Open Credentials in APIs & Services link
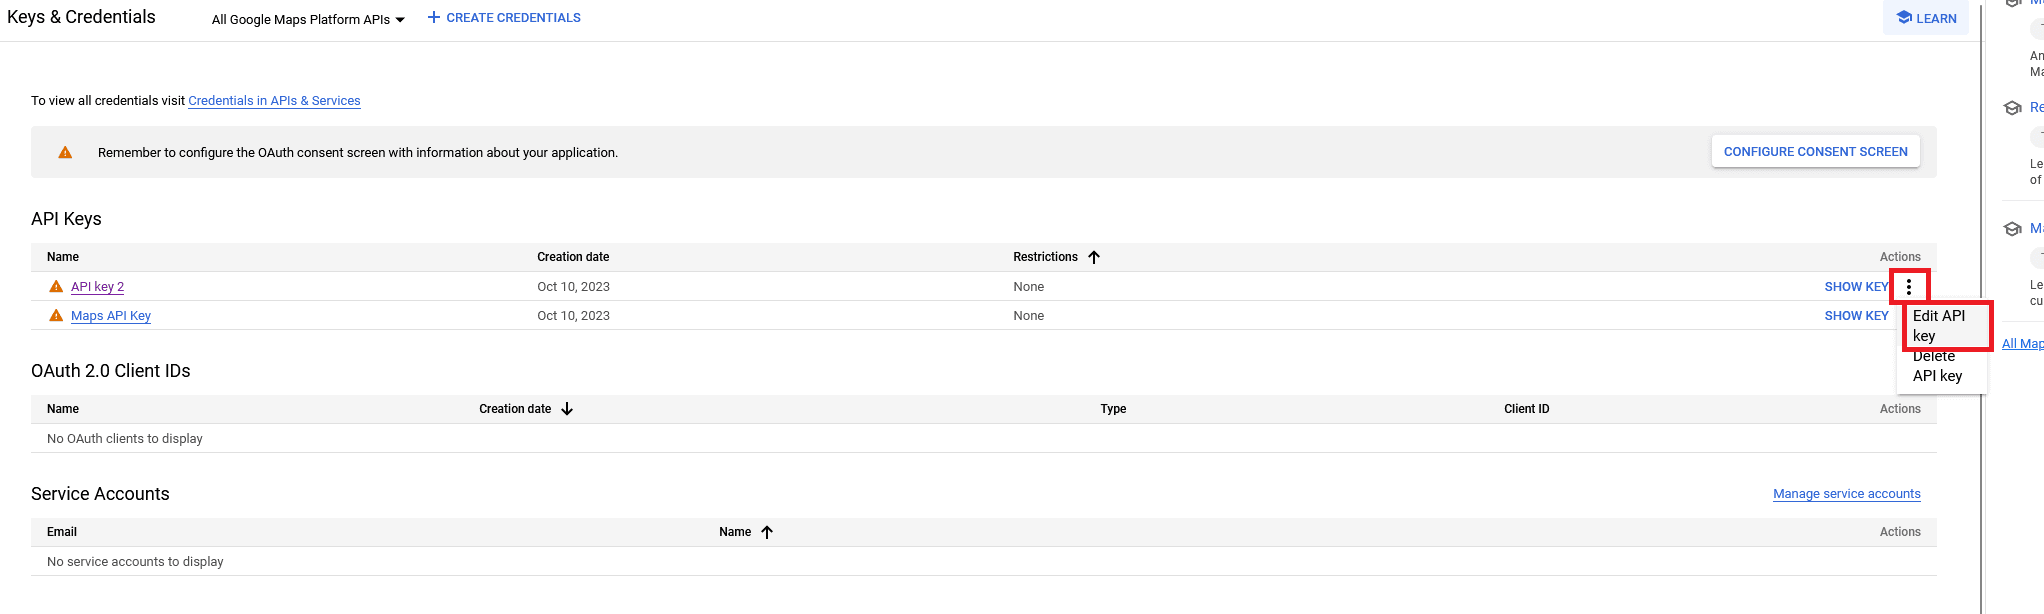 (274, 101)
